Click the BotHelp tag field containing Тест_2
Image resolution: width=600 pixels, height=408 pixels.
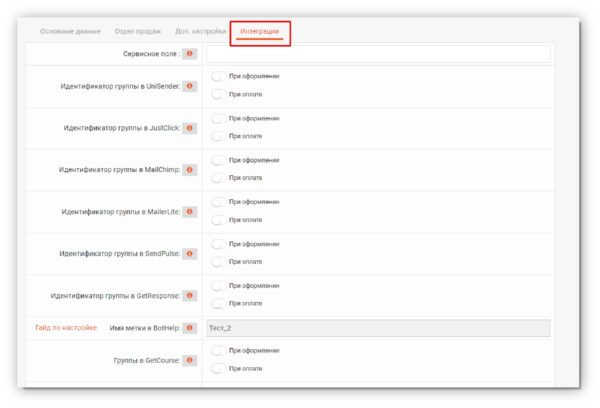(378, 328)
